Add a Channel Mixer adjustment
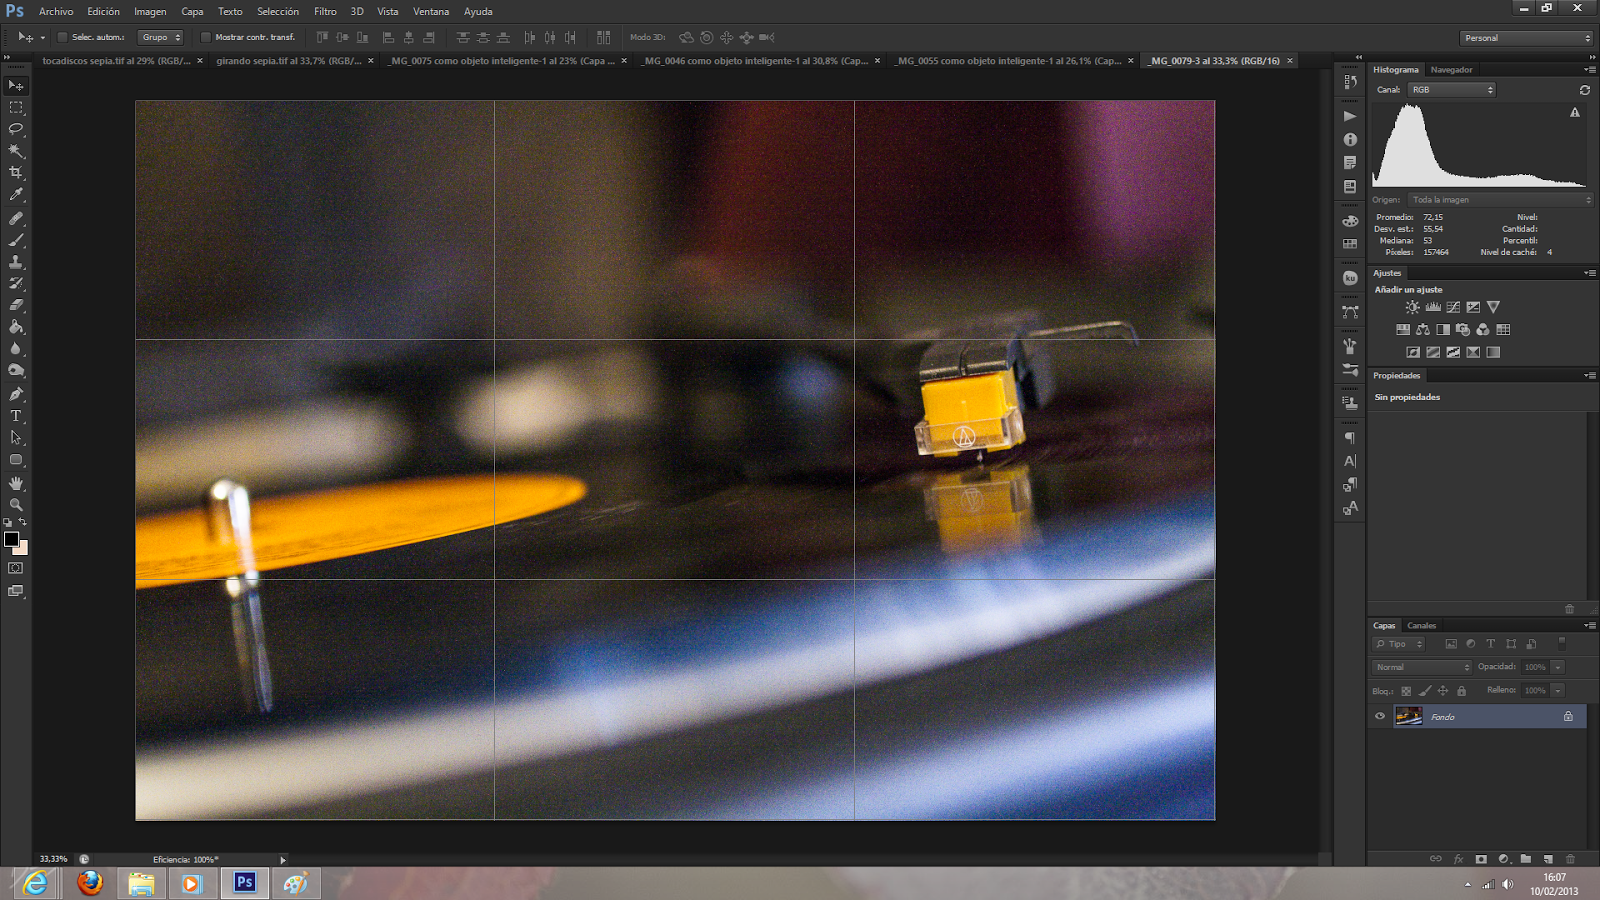Viewport: 1600px width, 900px height. click(x=1483, y=329)
